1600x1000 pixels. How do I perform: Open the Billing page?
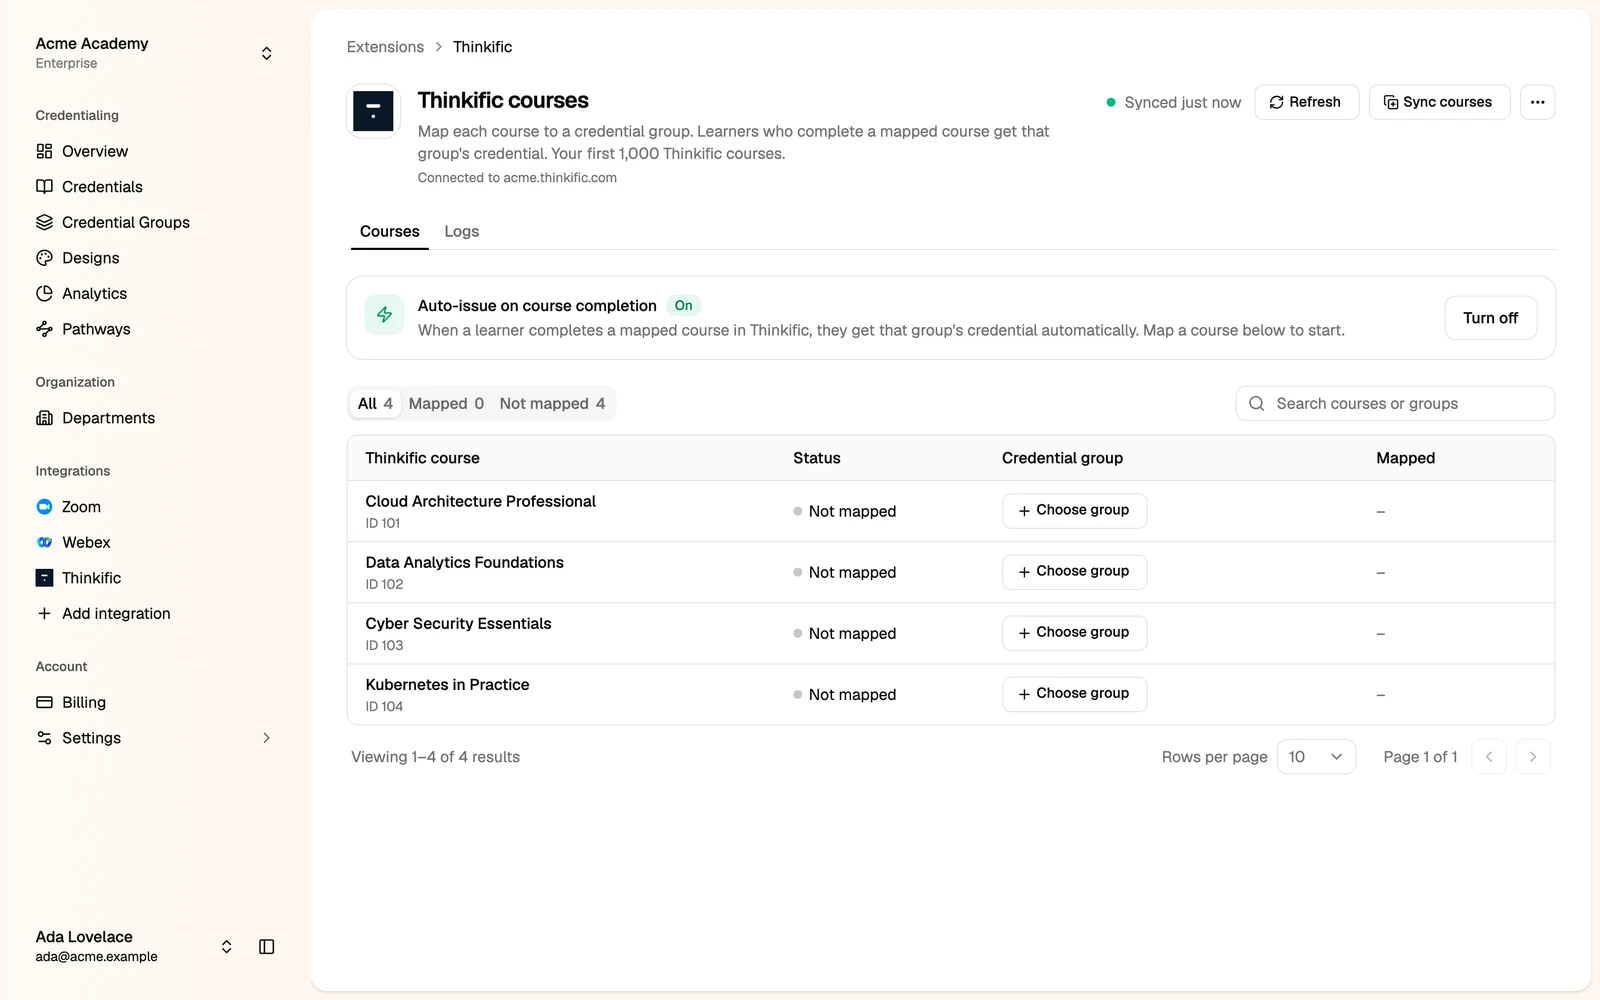coord(71,702)
